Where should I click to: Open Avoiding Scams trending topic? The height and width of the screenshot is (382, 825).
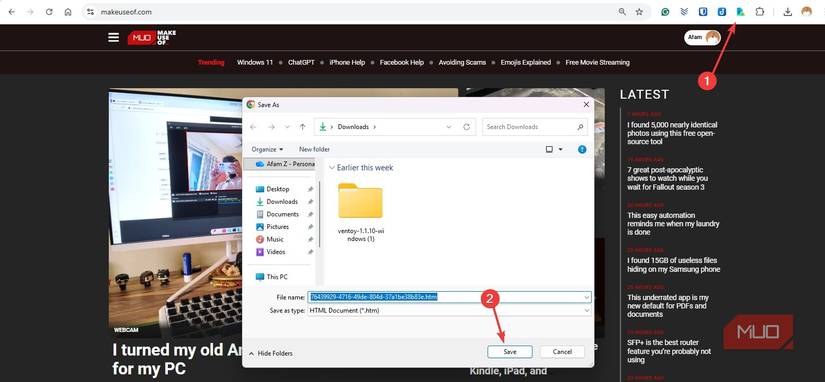(x=462, y=62)
